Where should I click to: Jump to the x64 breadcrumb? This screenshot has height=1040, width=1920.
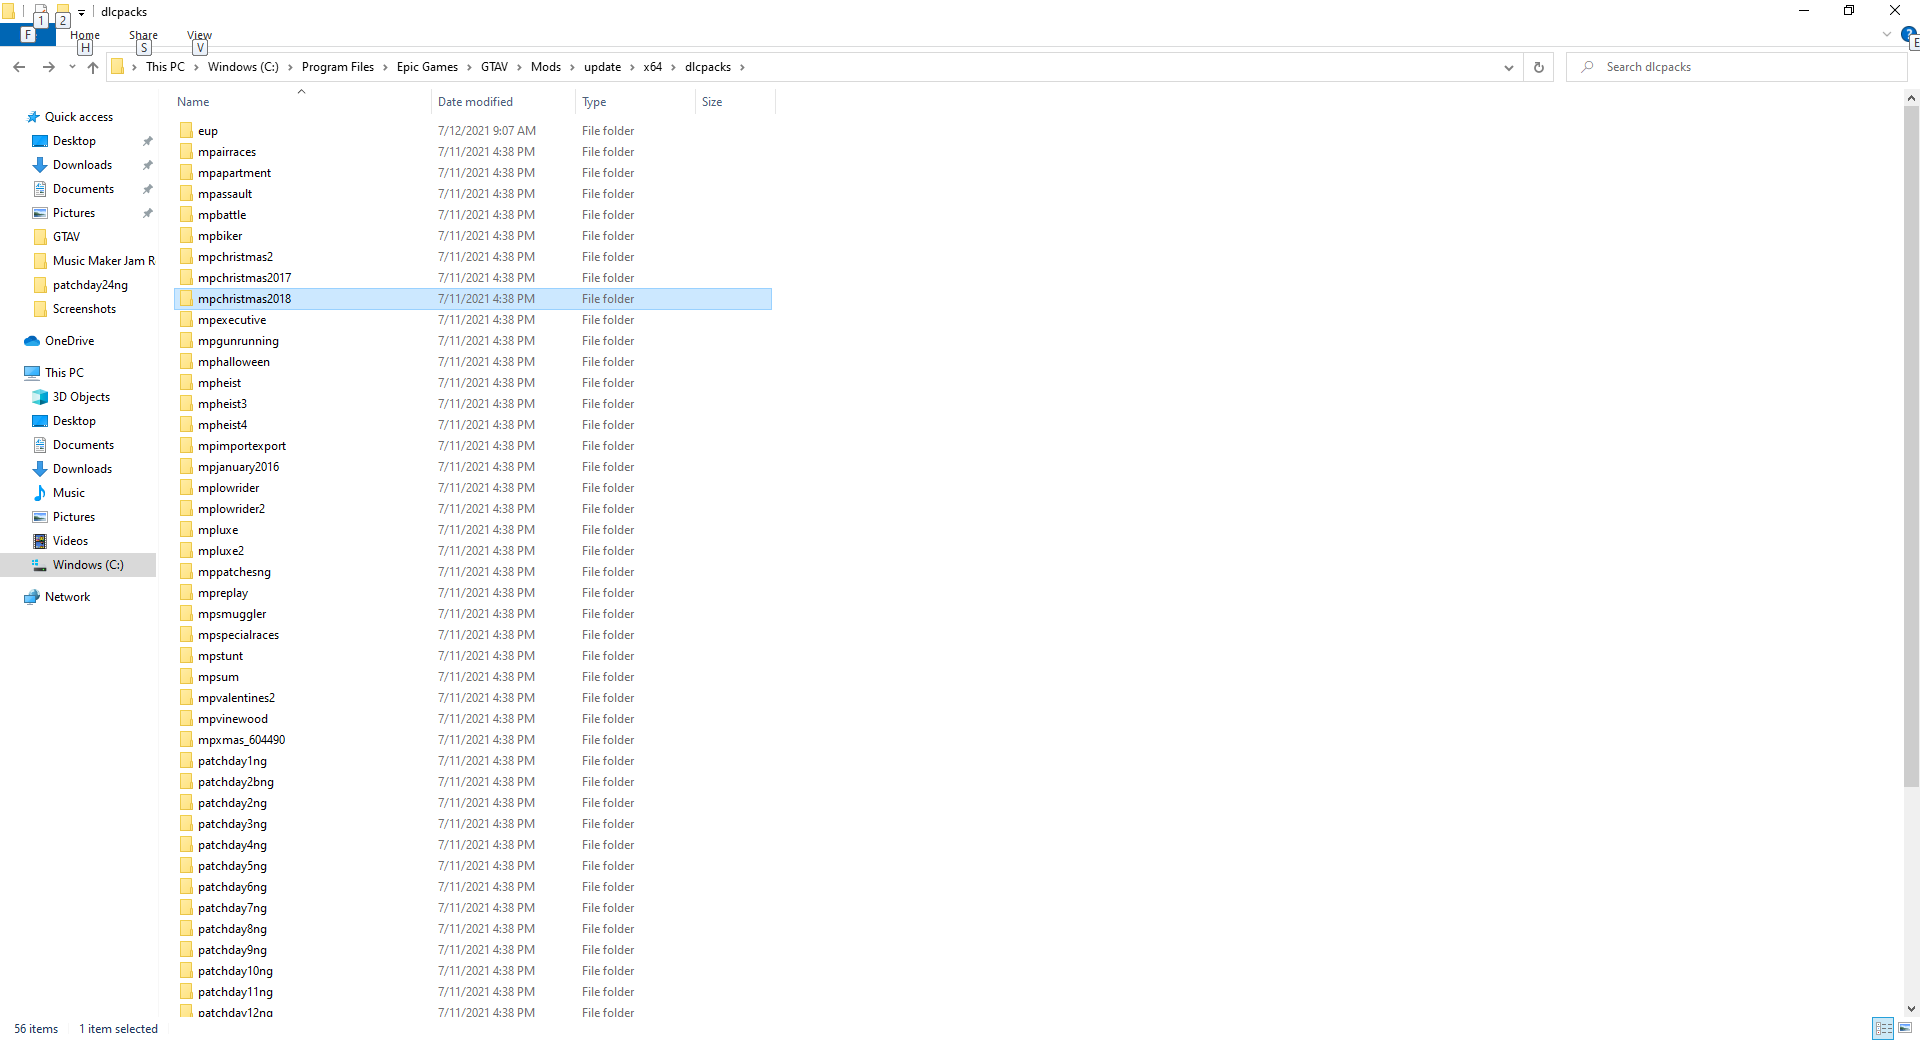(x=653, y=67)
